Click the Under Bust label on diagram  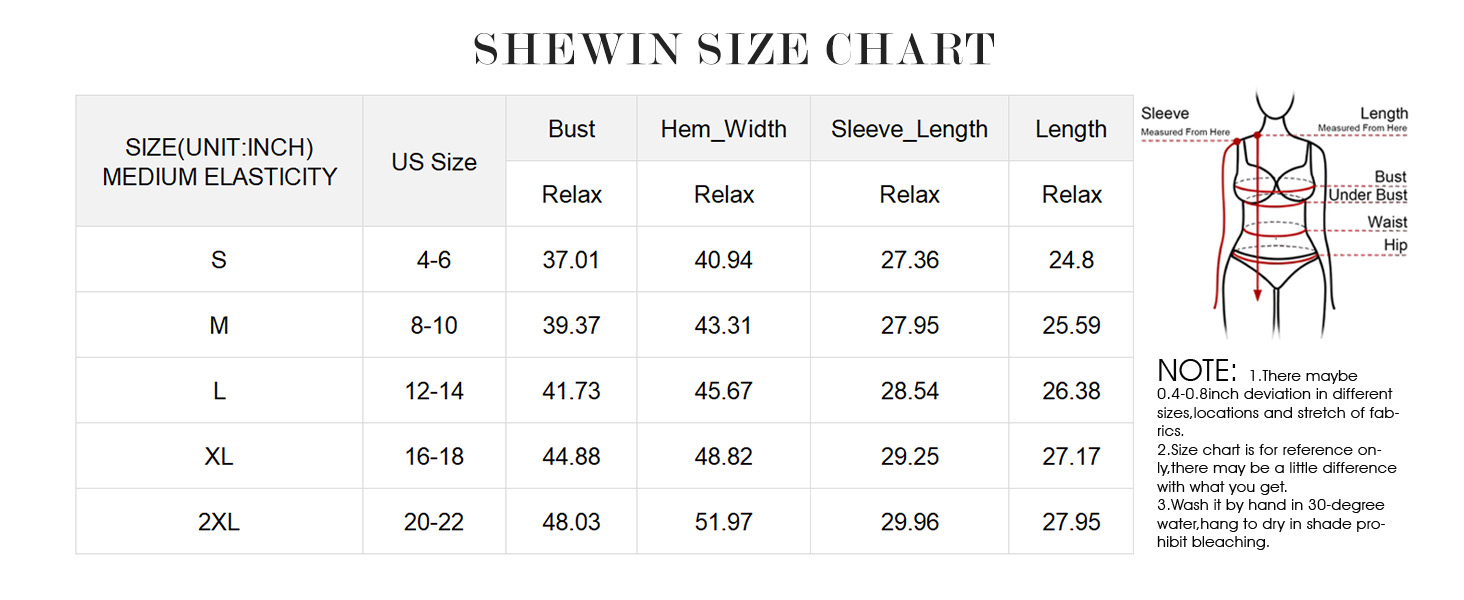(1367, 196)
